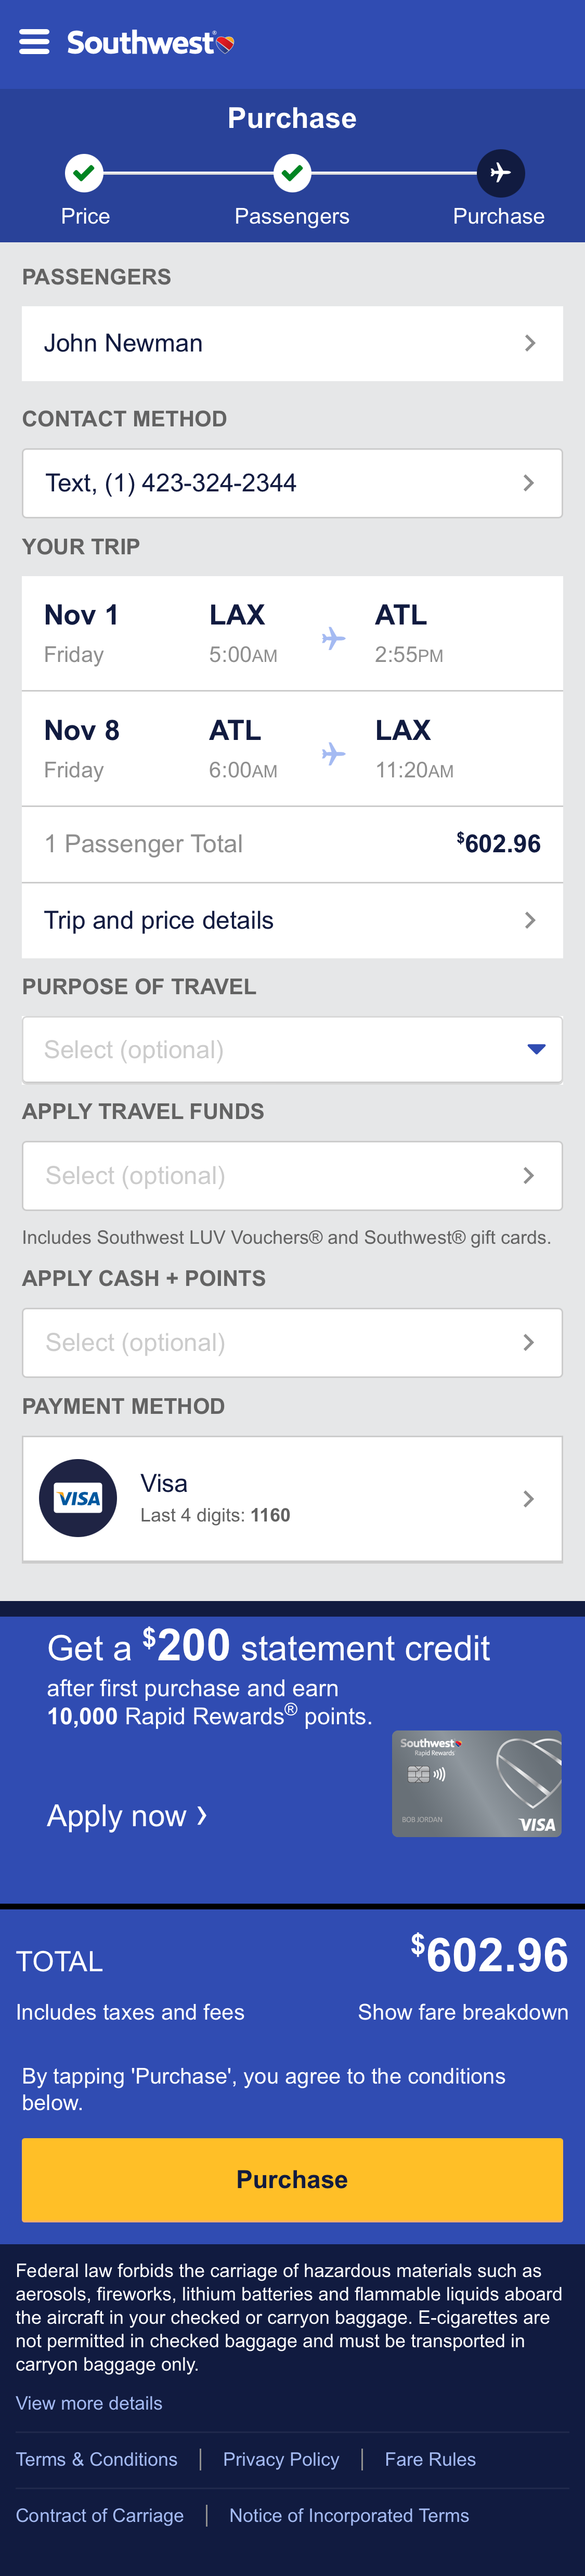Open passenger details for John Newman
Image resolution: width=585 pixels, height=2576 pixels.
[292, 342]
